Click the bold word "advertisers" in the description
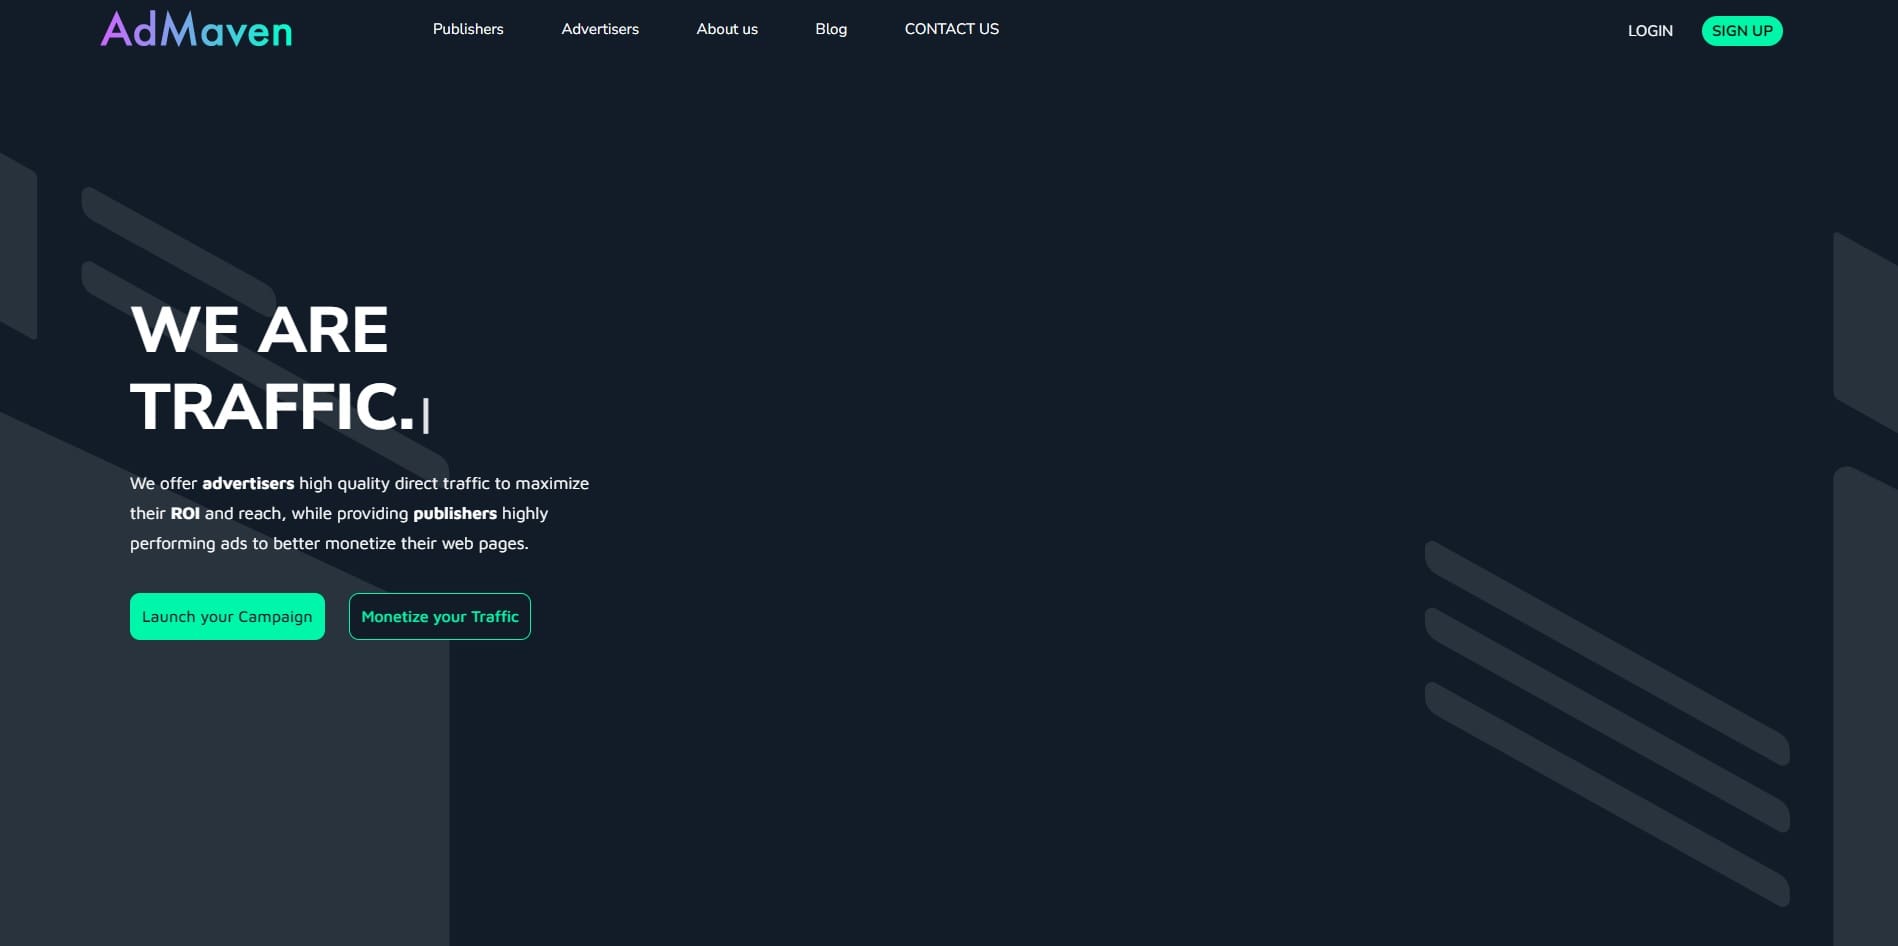Screen dimensions: 1898x946 click(248, 483)
